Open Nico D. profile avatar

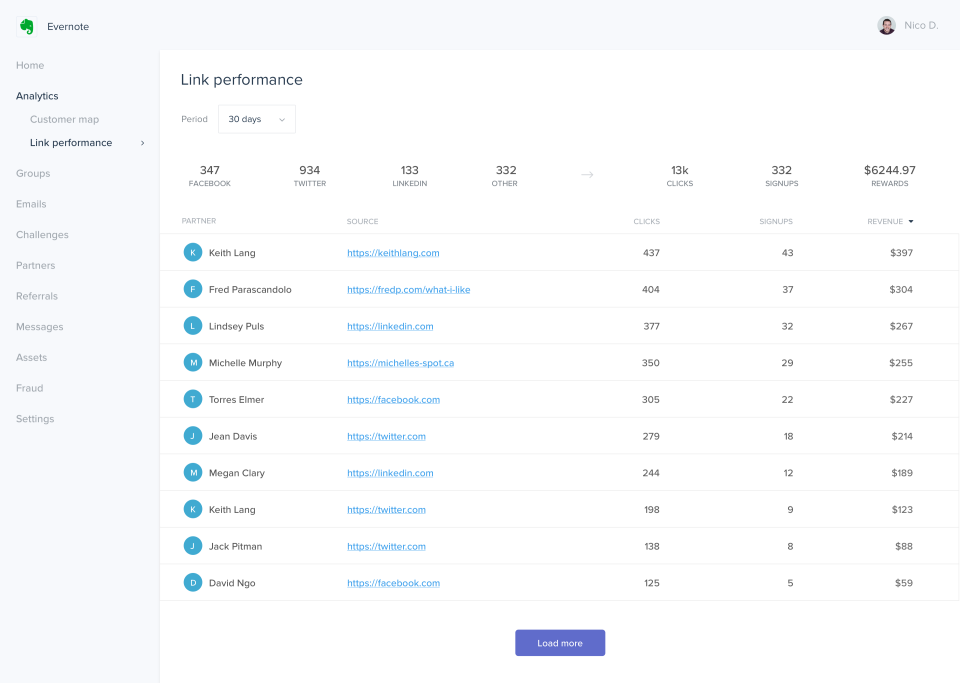coord(886,26)
